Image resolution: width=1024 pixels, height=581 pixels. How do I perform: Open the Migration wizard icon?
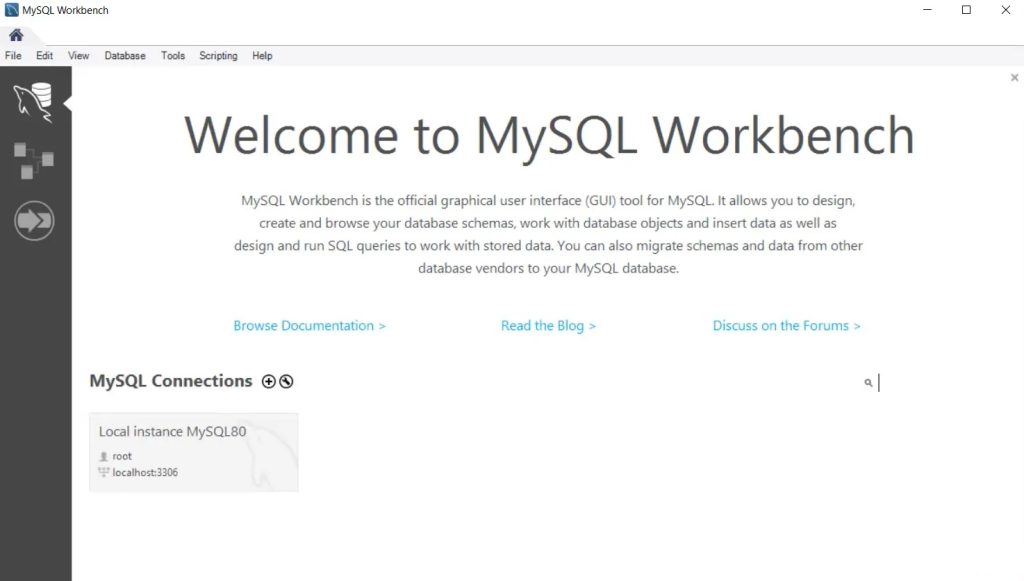coord(35,221)
